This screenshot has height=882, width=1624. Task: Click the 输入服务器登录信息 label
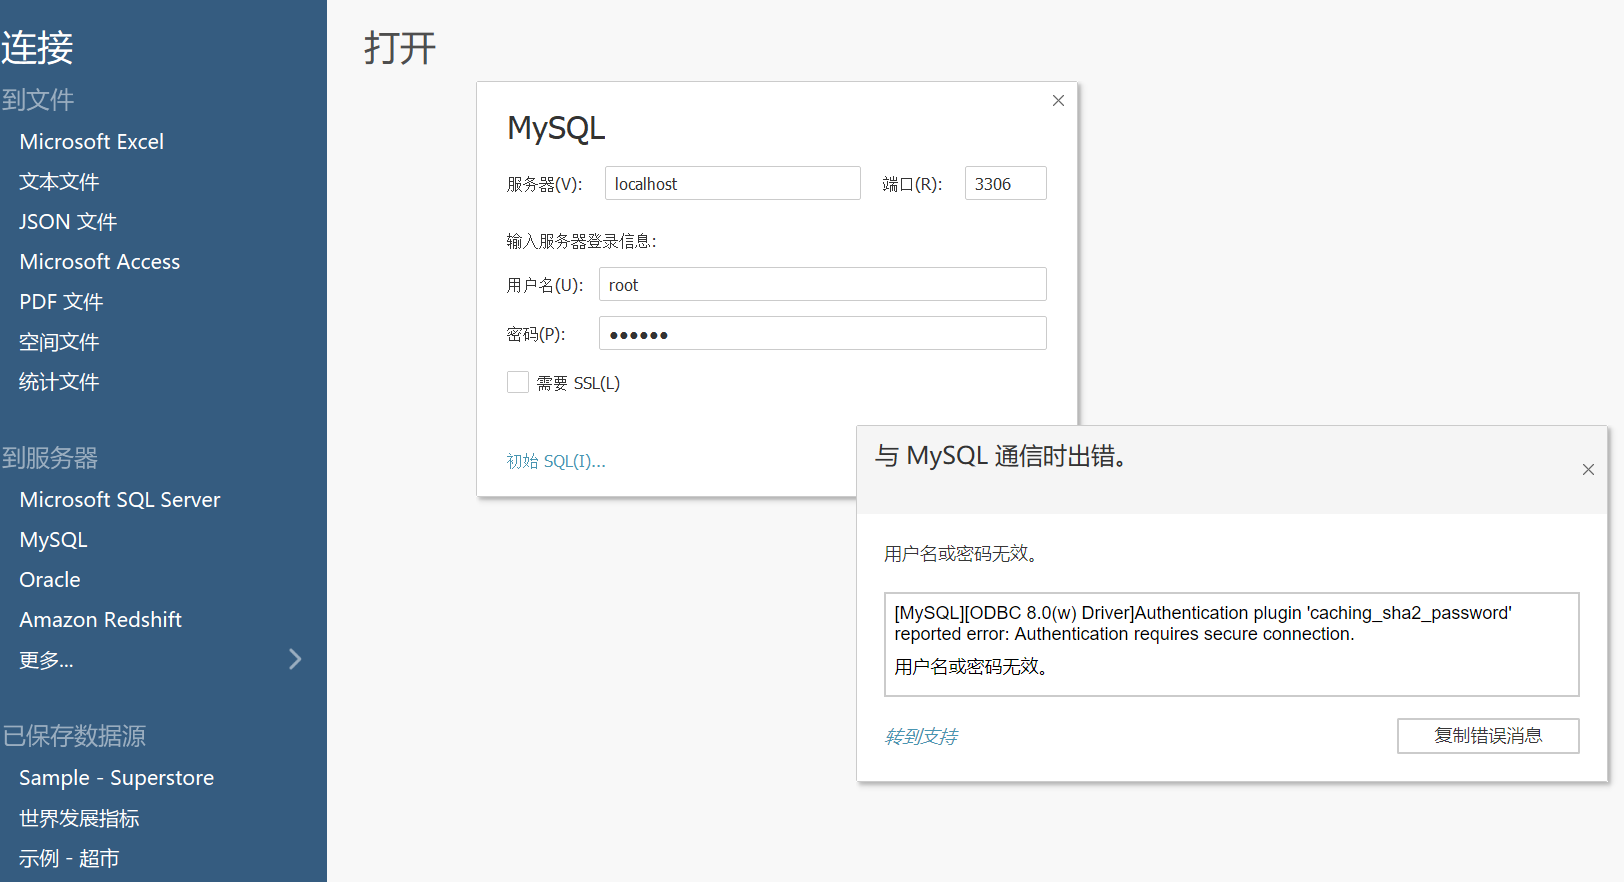click(x=581, y=241)
